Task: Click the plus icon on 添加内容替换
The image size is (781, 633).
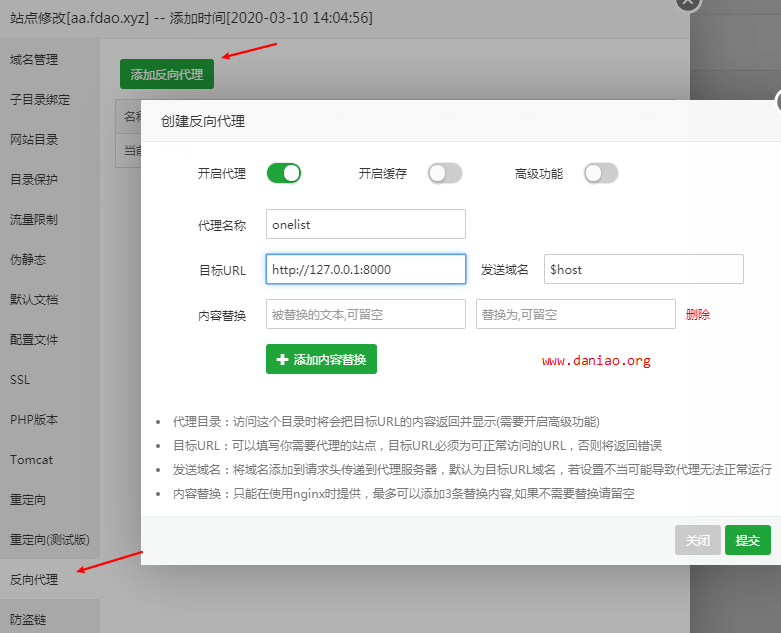Action: point(282,359)
